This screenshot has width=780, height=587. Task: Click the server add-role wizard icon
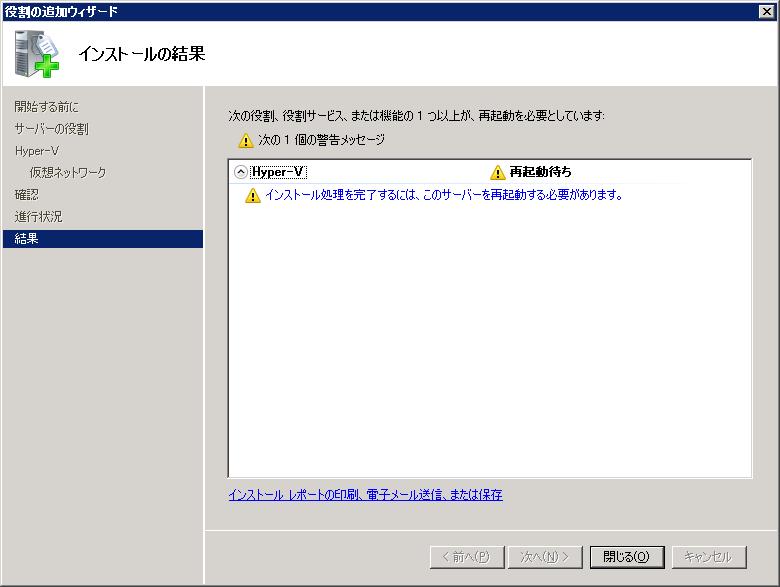point(36,54)
